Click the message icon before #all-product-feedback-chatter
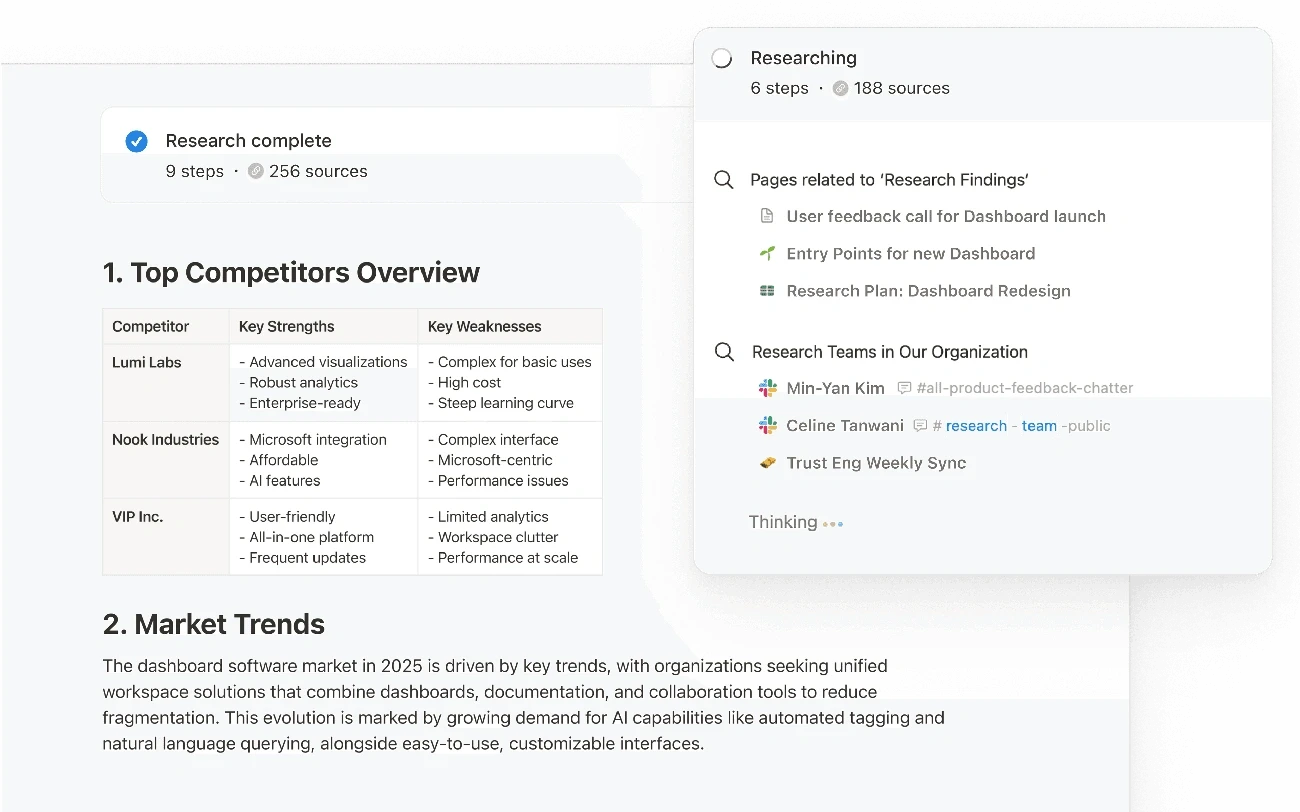This screenshot has width=1300, height=812. (x=904, y=388)
